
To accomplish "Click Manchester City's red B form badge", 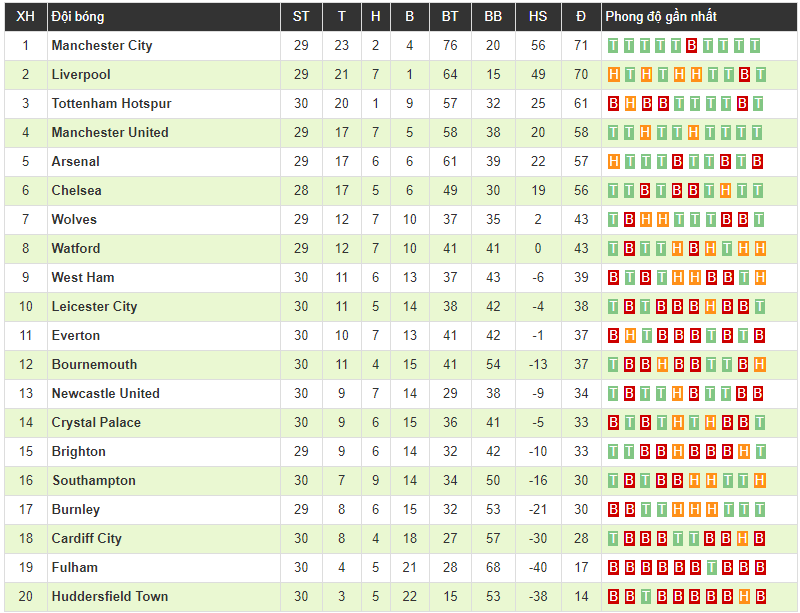I will pos(692,46).
